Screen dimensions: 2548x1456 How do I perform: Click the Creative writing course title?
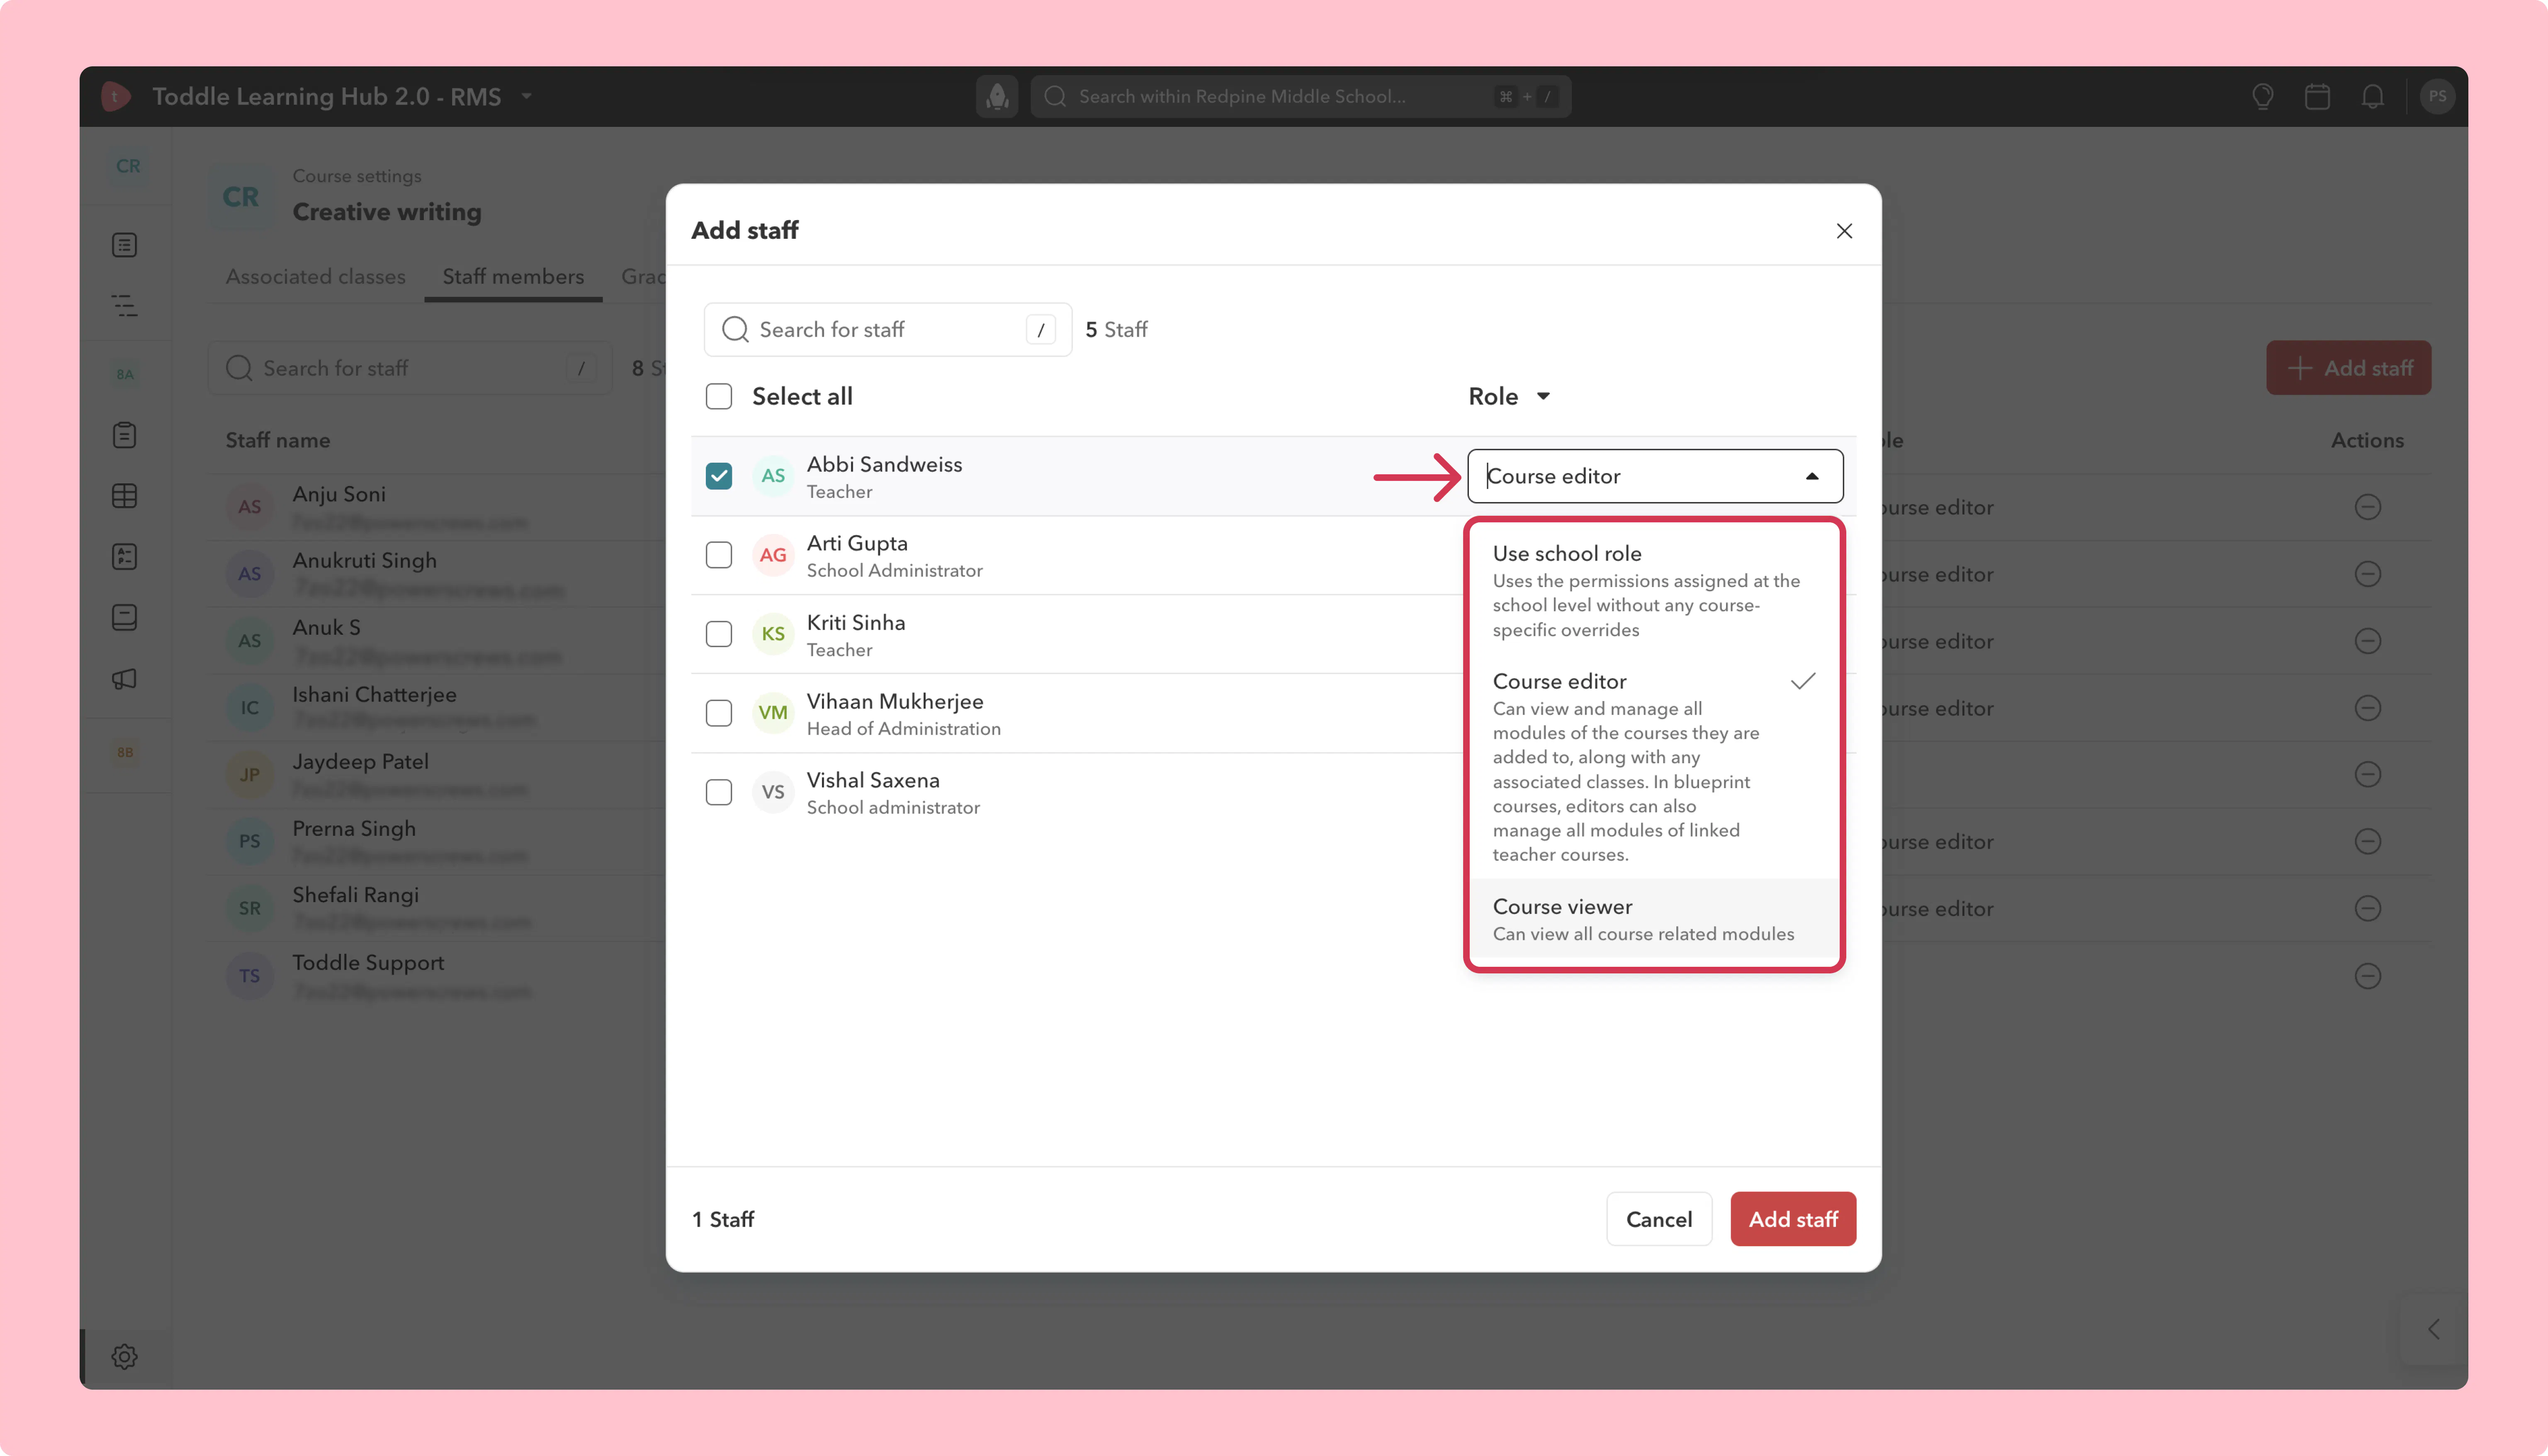[x=387, y=212]
